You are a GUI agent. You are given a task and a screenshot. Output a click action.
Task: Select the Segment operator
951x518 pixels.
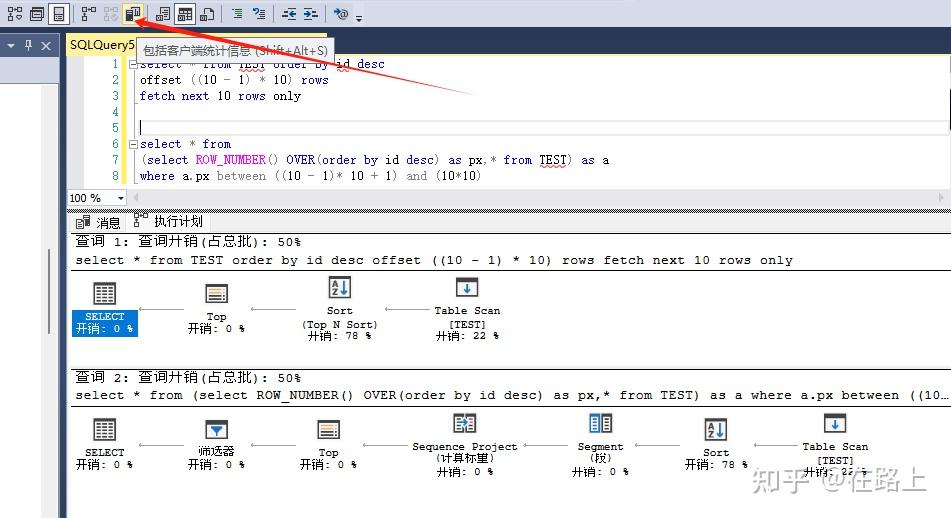tap(600, 445)
